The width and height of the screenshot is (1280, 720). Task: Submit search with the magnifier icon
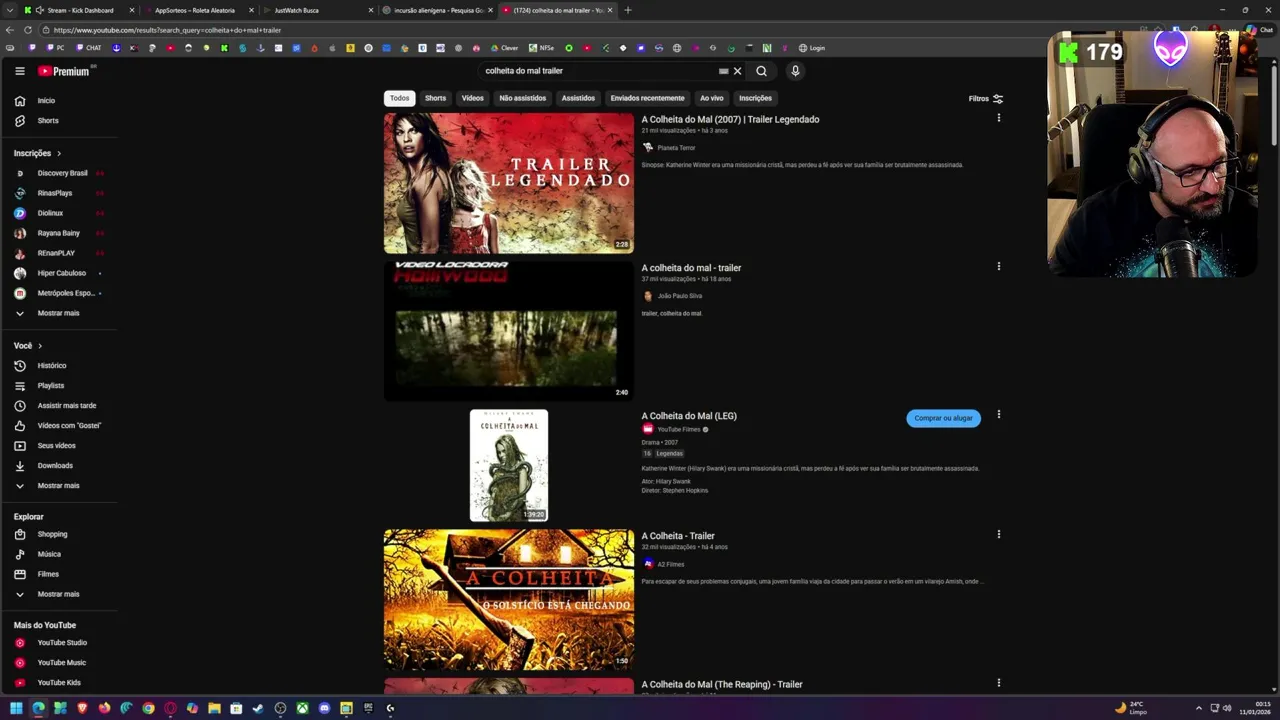coord(761,71)
